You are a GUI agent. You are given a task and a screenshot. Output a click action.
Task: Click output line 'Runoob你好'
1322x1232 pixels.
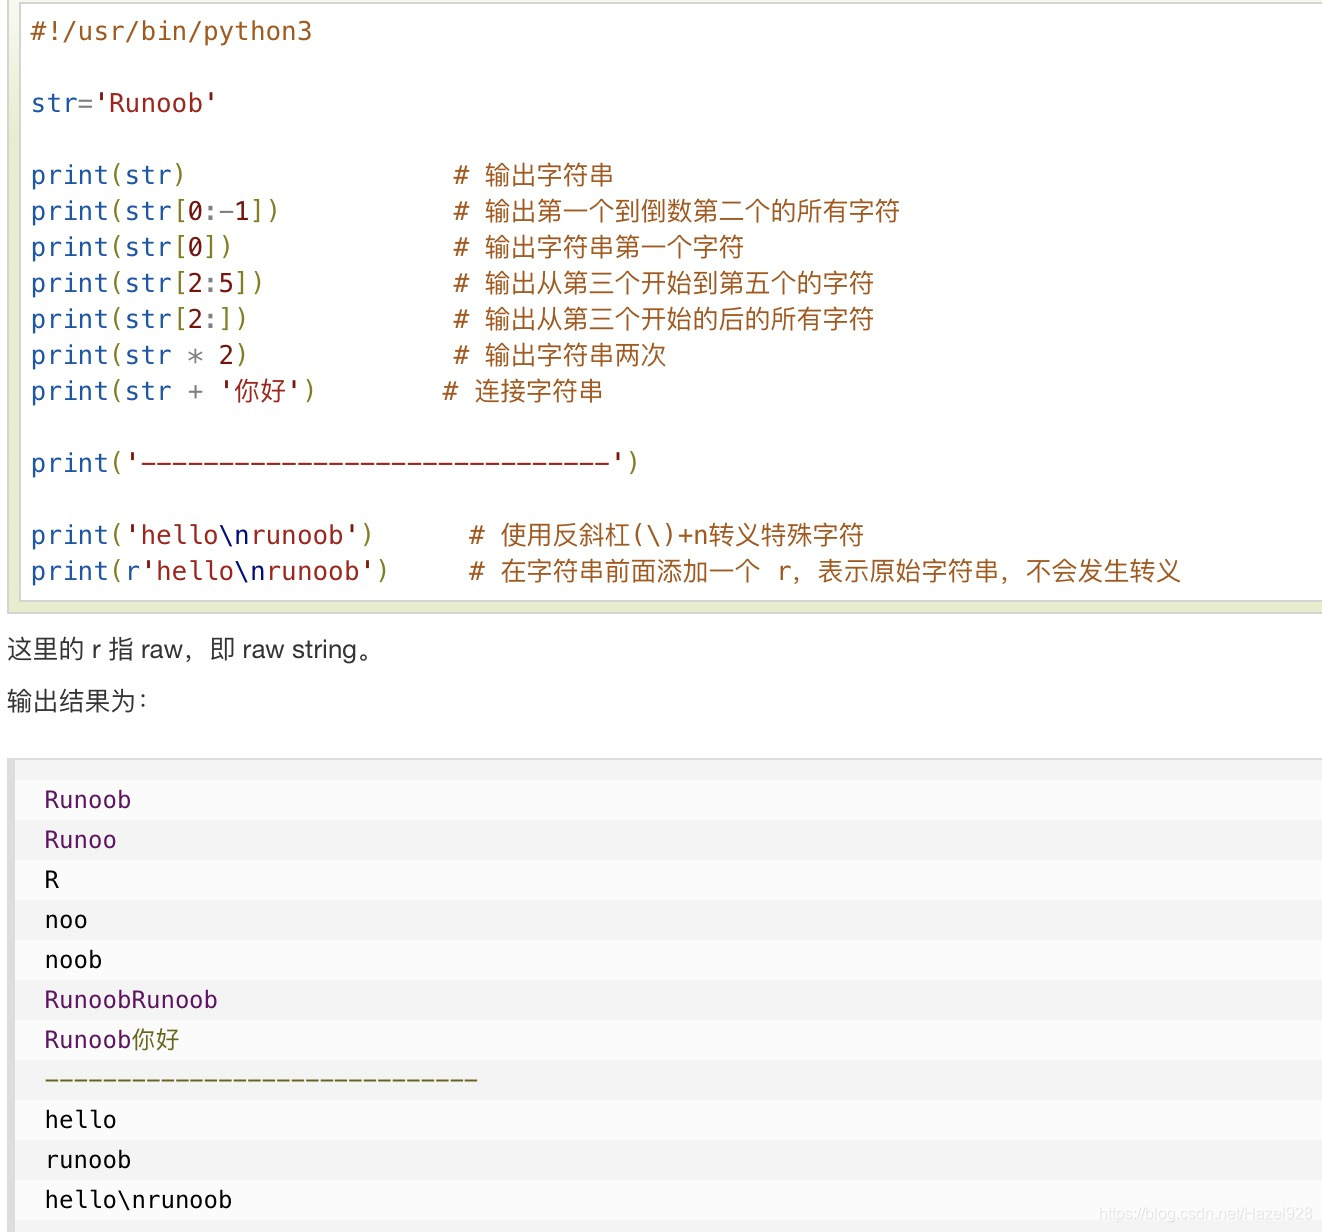[112, 1040]
